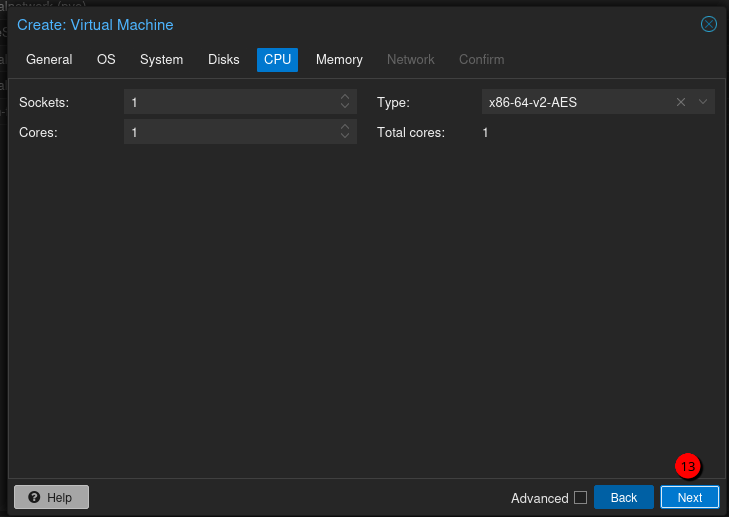Focus the Cores number field
Image resolution: width=729 pixels, height=517 pixels.
[230, 132]
